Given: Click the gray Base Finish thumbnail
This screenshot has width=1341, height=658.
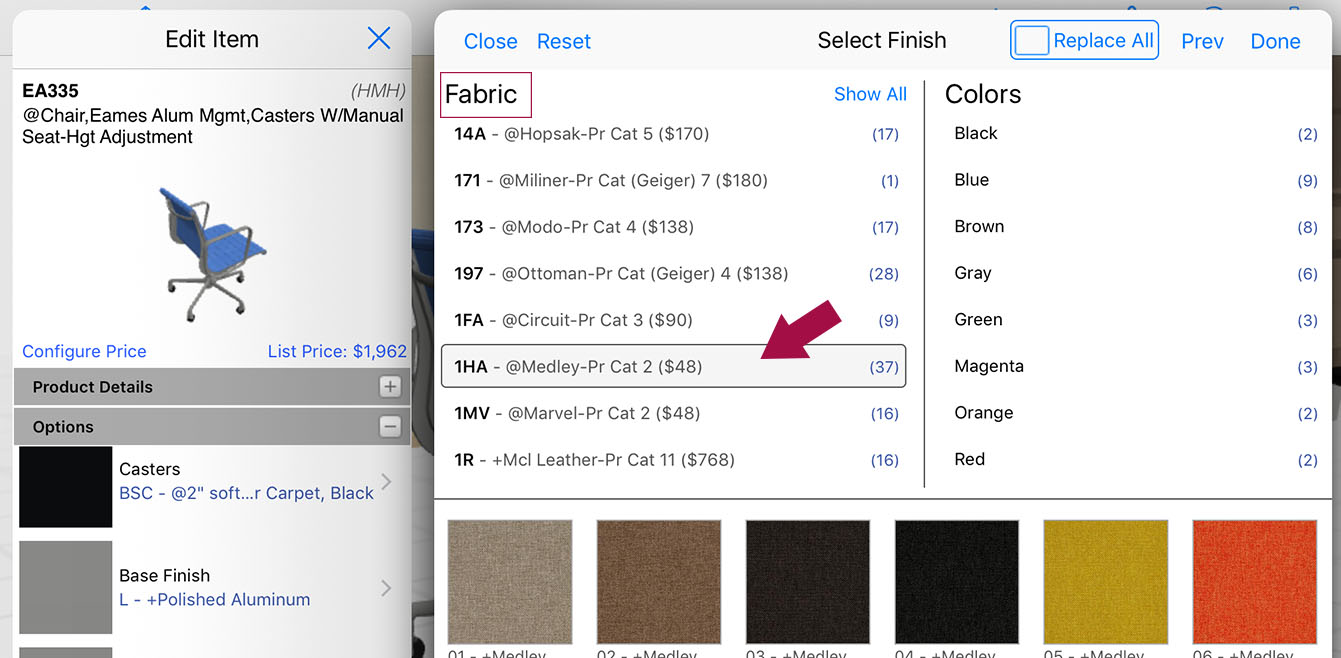Looking at the screenshot, I should (x=66, y=588).
